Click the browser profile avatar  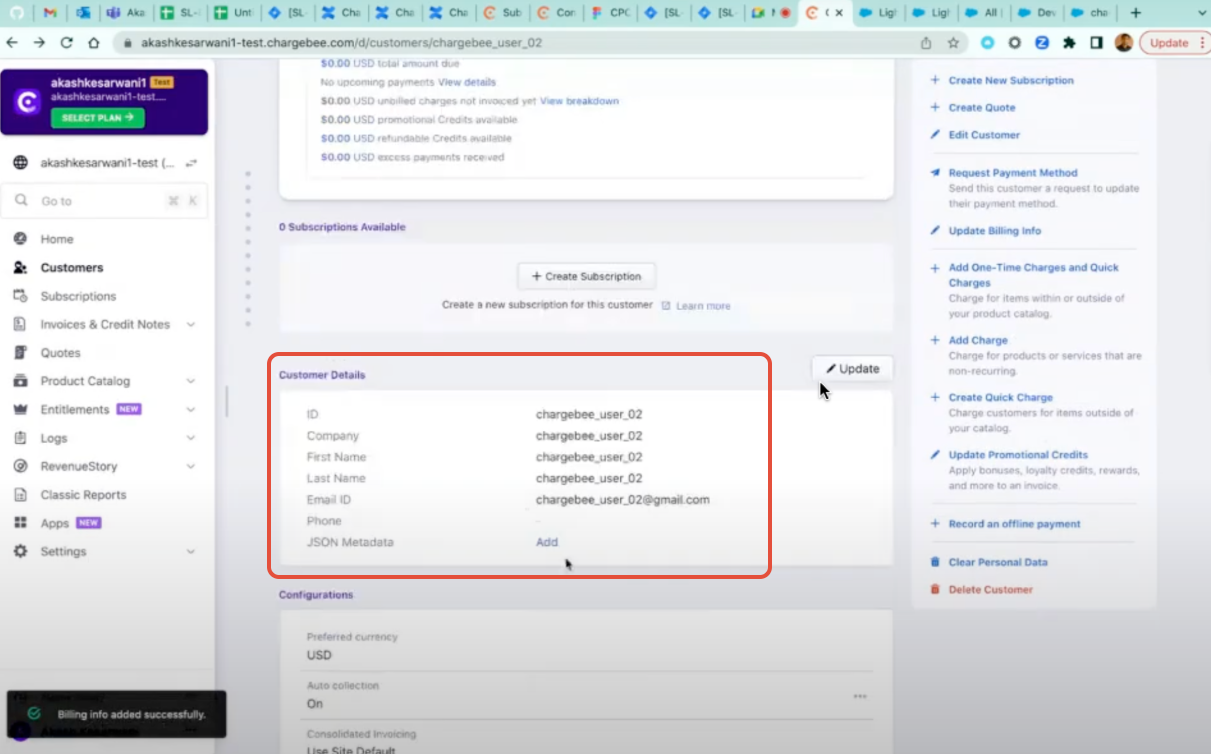pos(1124,43)
